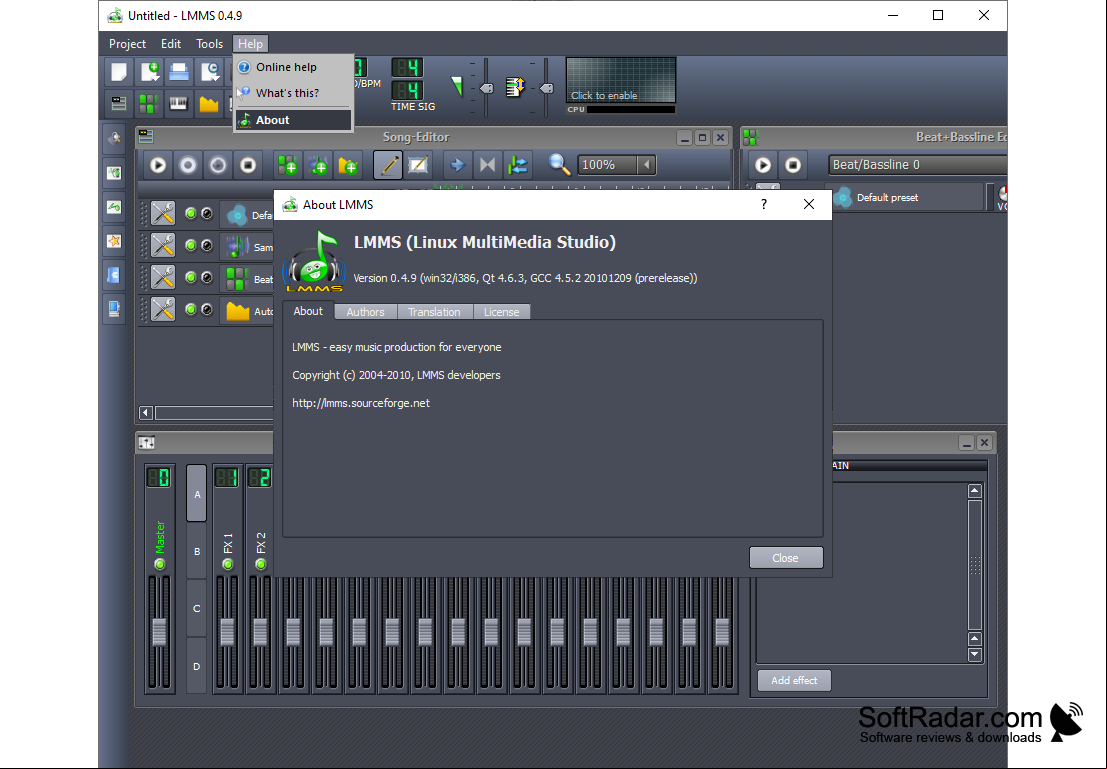Open the My samples sidebar tab
The image size is (1107, 769).
point(114,207)
